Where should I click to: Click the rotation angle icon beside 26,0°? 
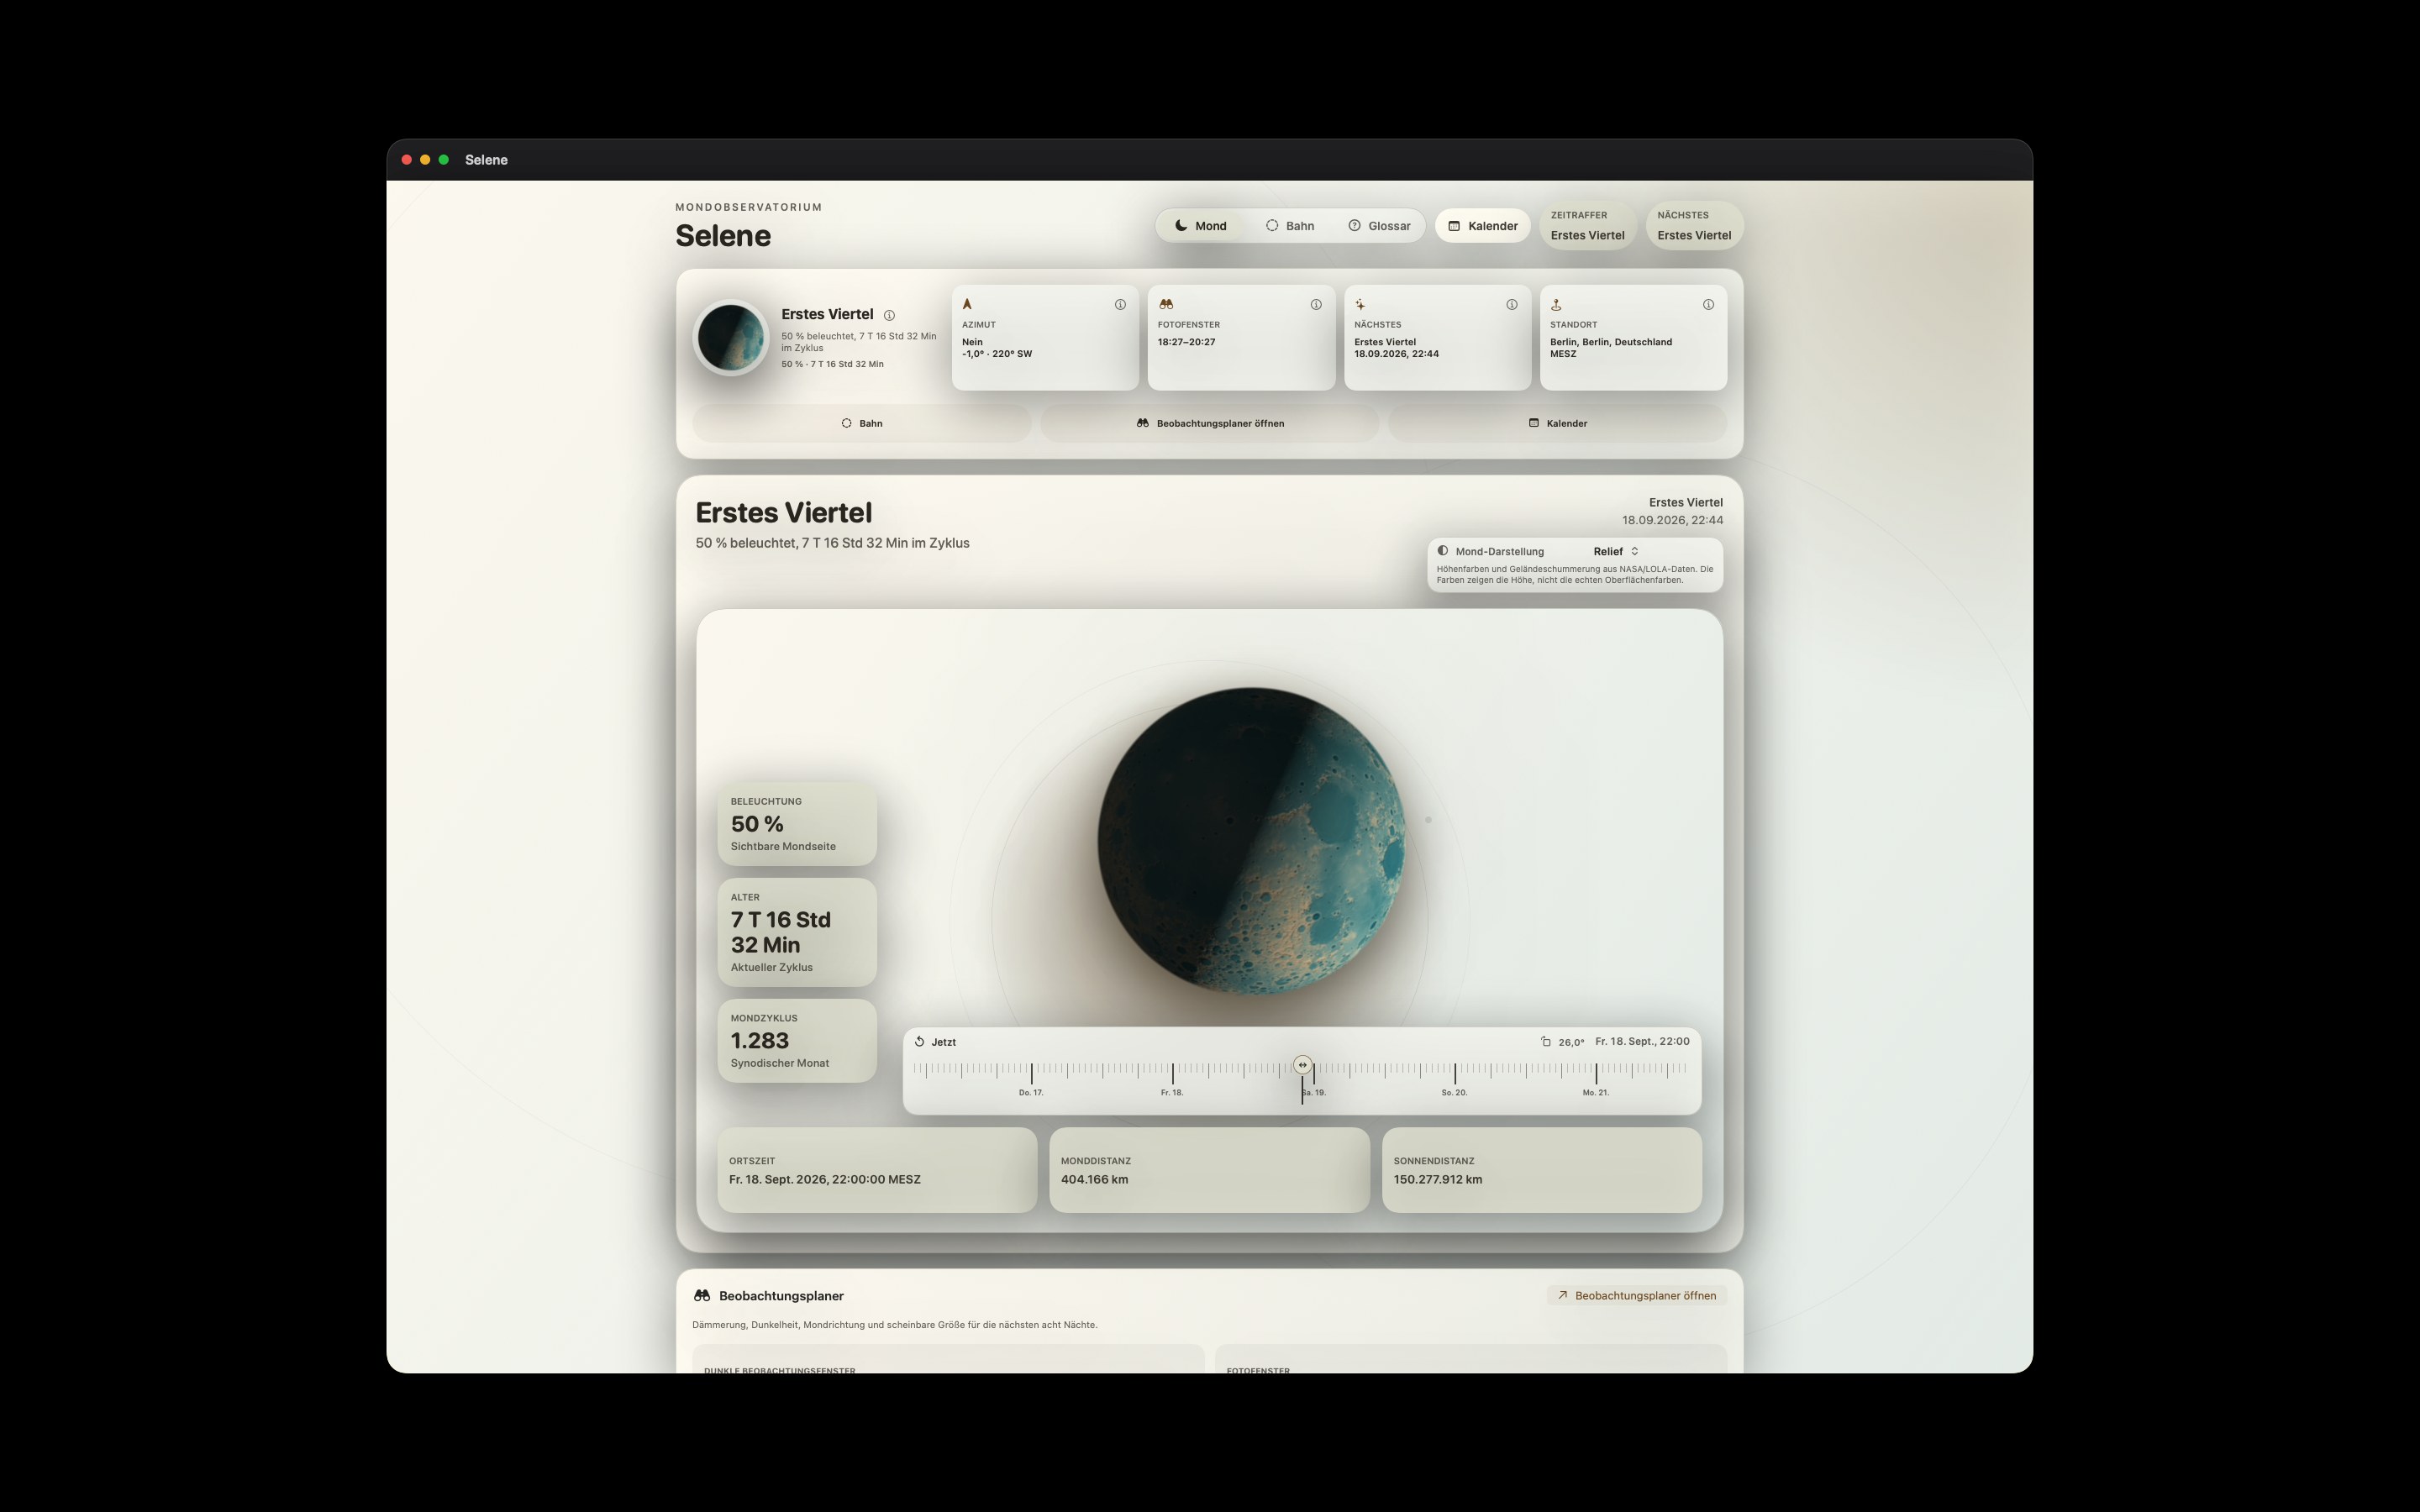pyautogui.click(x=1546, y=1041)
